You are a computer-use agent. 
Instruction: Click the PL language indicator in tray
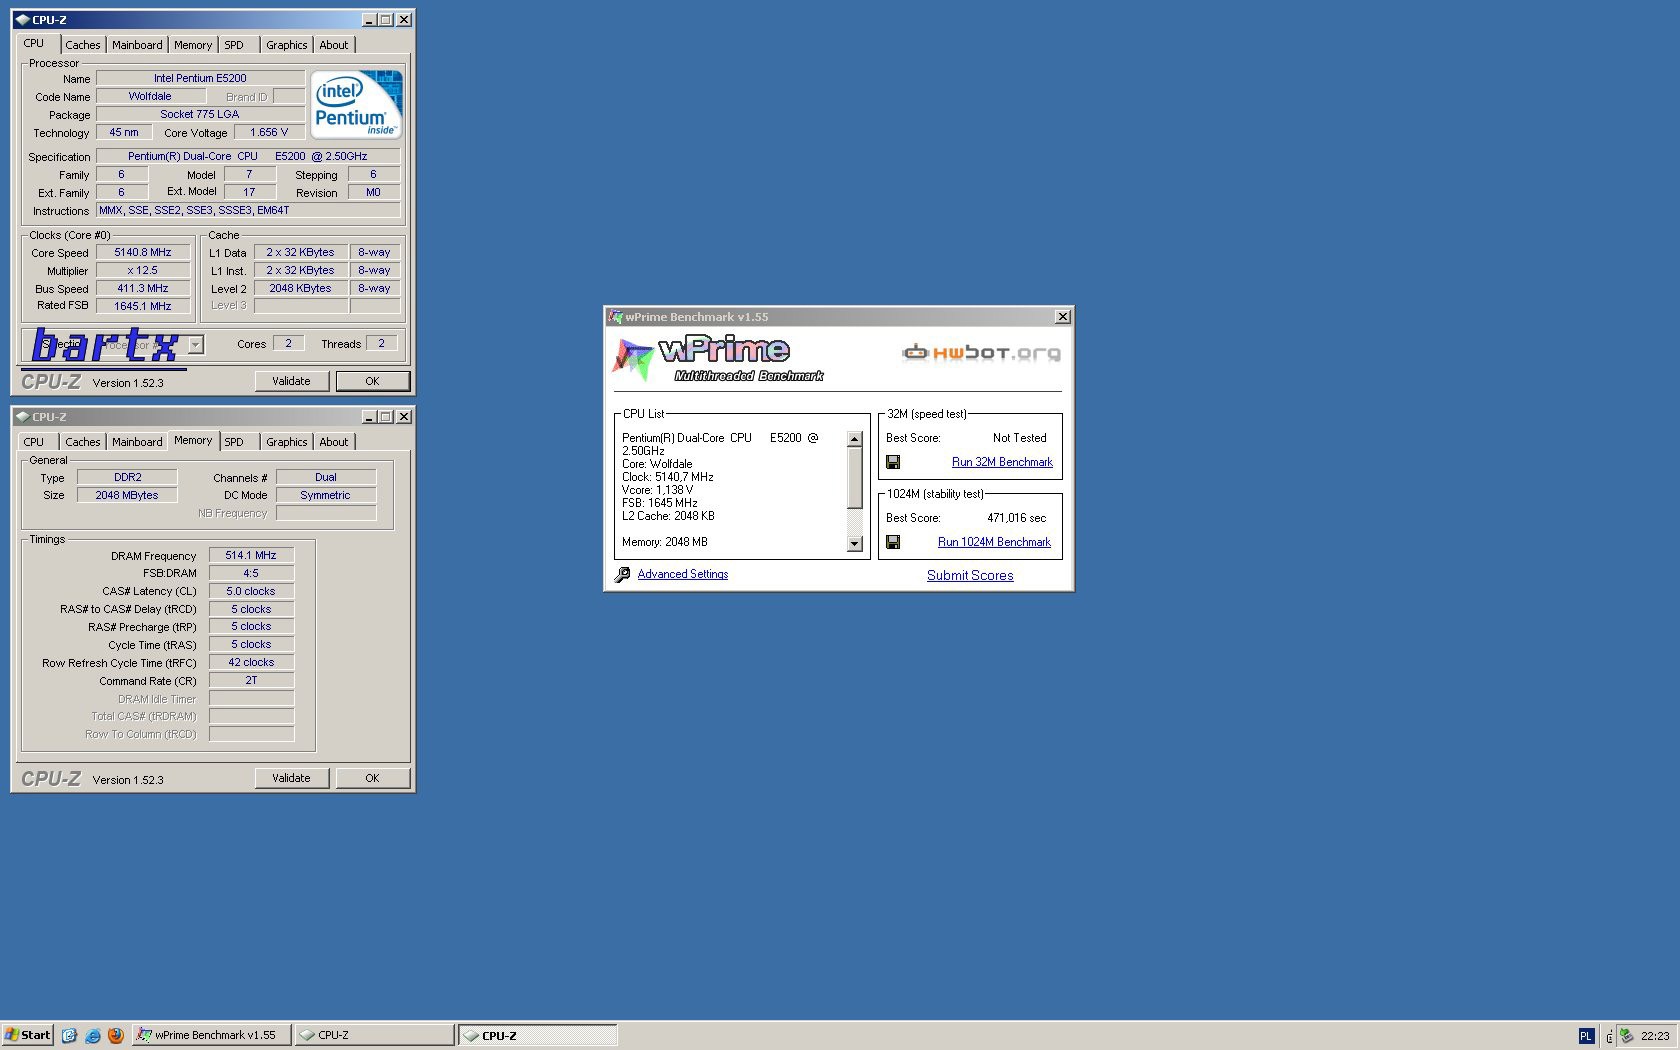[x=1586, y=1036]
